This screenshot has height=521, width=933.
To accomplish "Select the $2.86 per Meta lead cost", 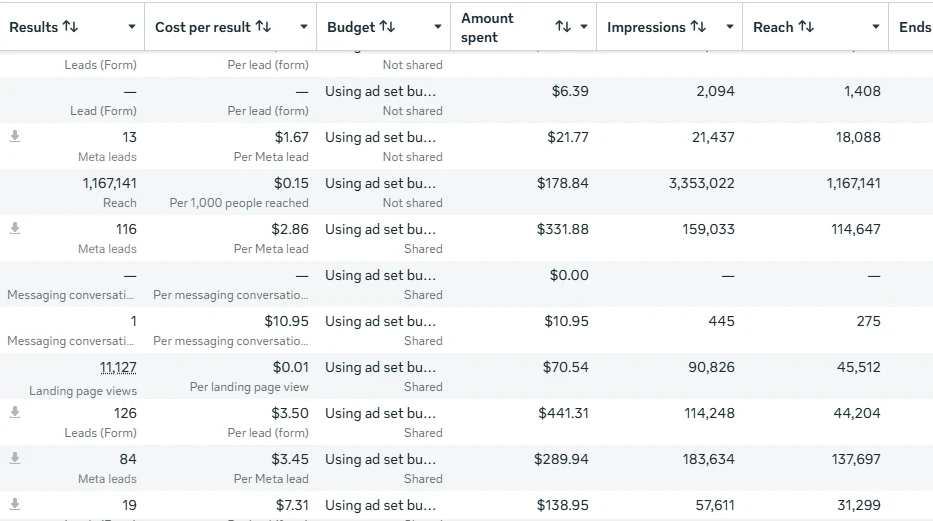I will coord(290,229).
